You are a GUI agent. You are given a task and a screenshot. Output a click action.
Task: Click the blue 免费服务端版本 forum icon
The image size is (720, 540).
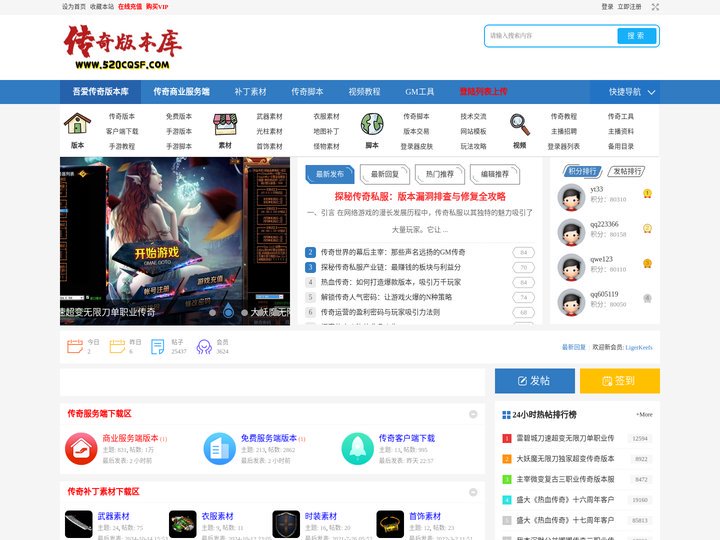(219, 449)
